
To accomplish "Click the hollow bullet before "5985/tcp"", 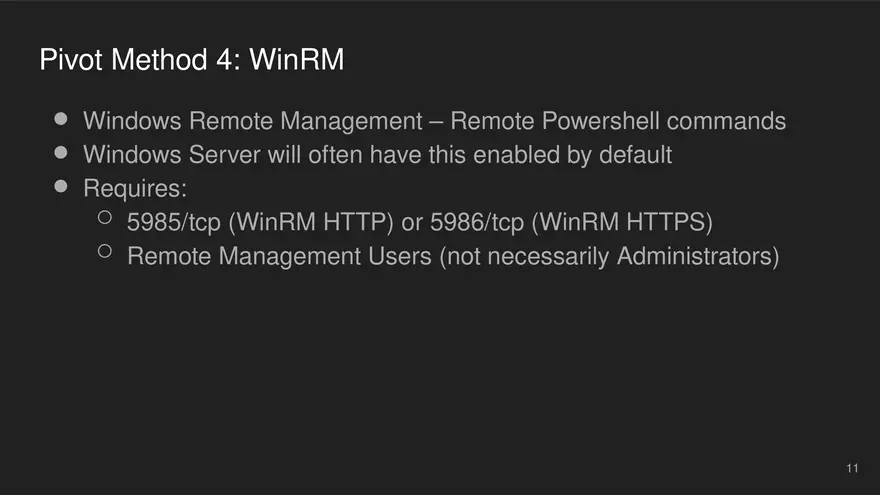I will pos(105,217).
